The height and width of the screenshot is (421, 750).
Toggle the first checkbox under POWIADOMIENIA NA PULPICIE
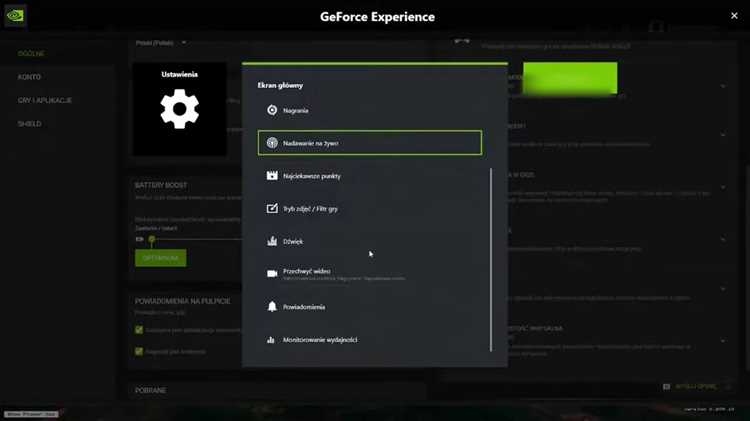point(139,330)
